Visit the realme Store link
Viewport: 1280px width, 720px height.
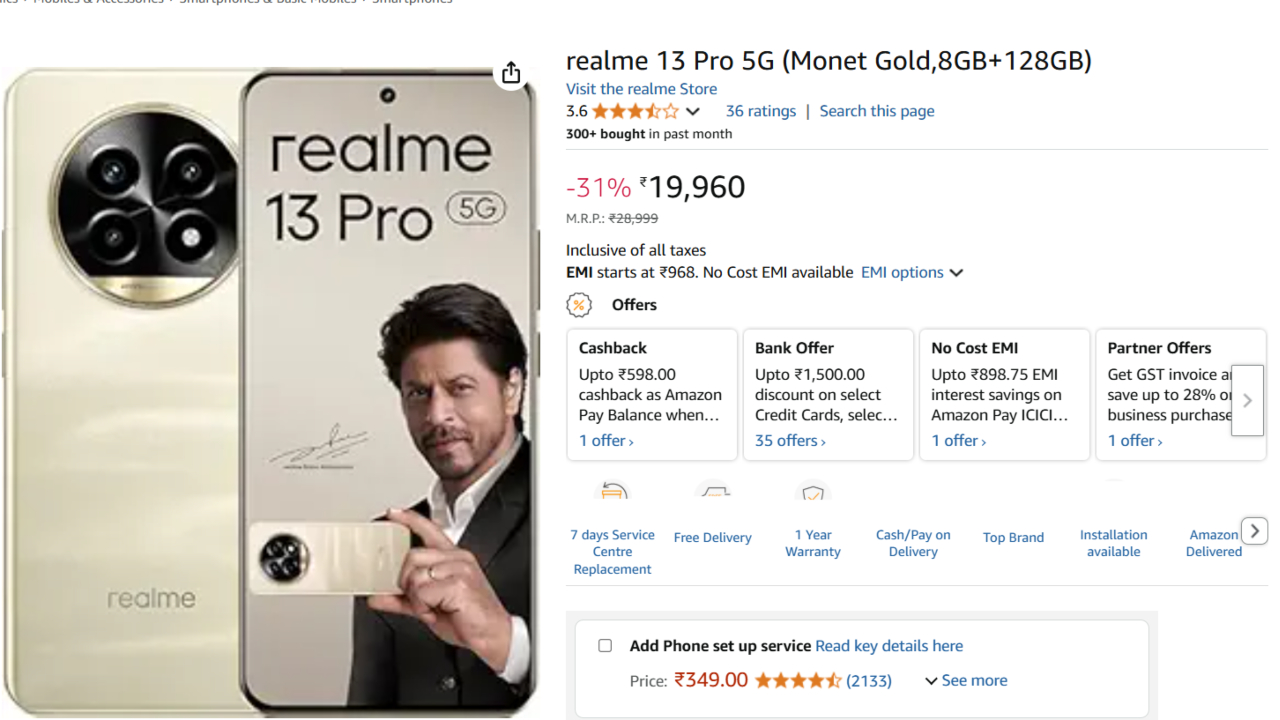[x=641, y=89]
